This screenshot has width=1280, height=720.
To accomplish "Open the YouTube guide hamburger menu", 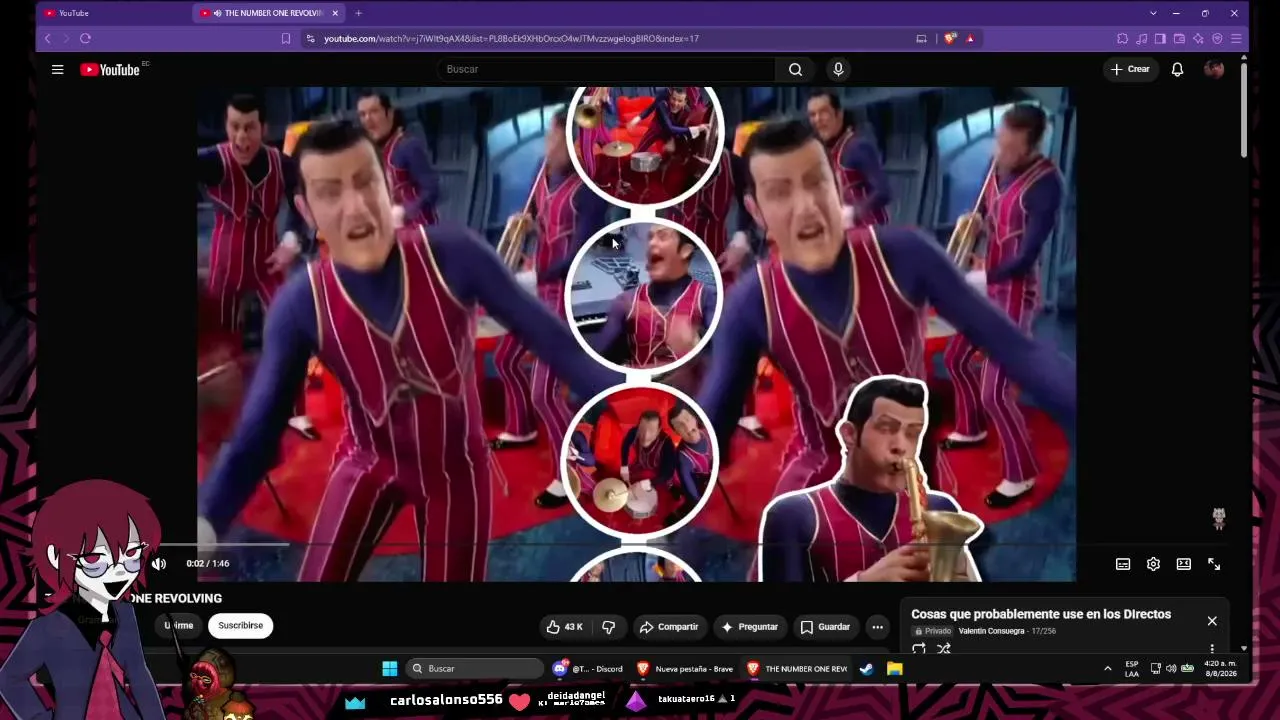I will pyautogui.click(x=58, y=69).
